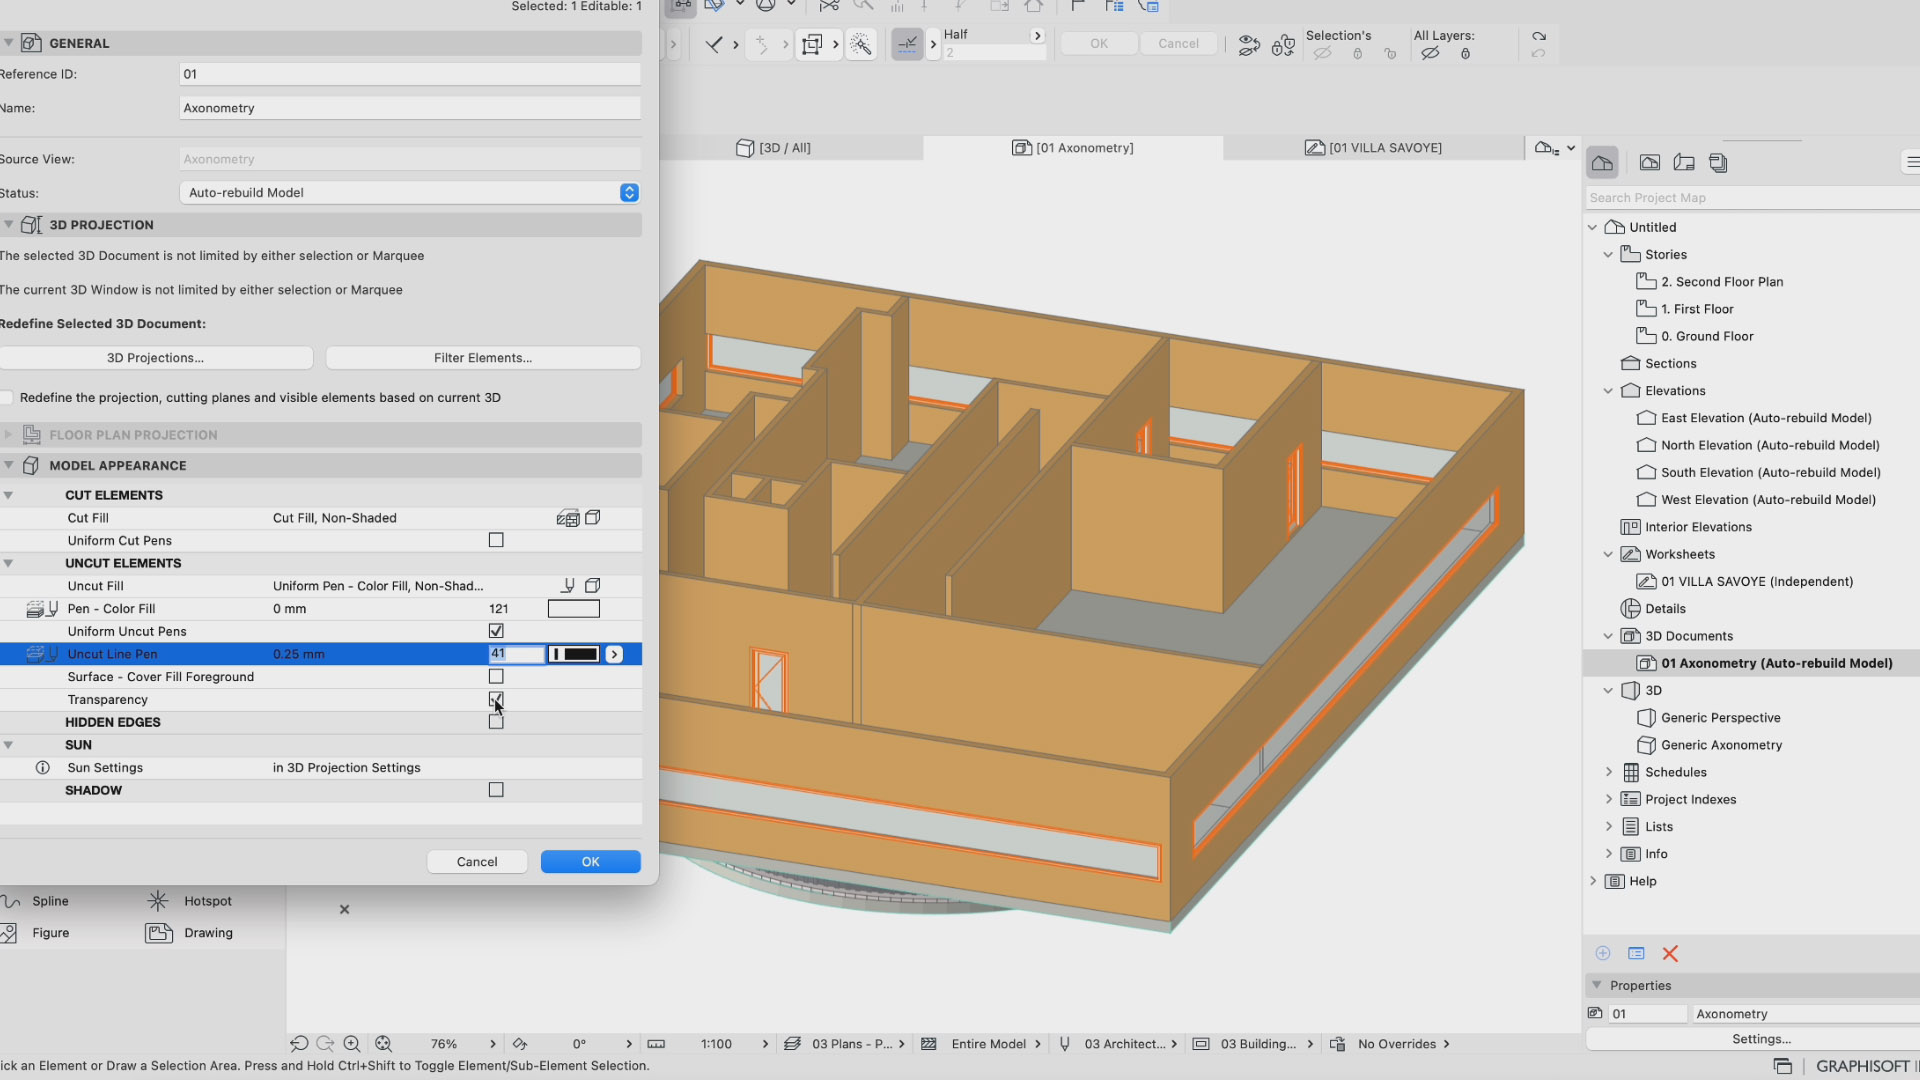Click the Fit in Window zoom icon

(383, 1044)
